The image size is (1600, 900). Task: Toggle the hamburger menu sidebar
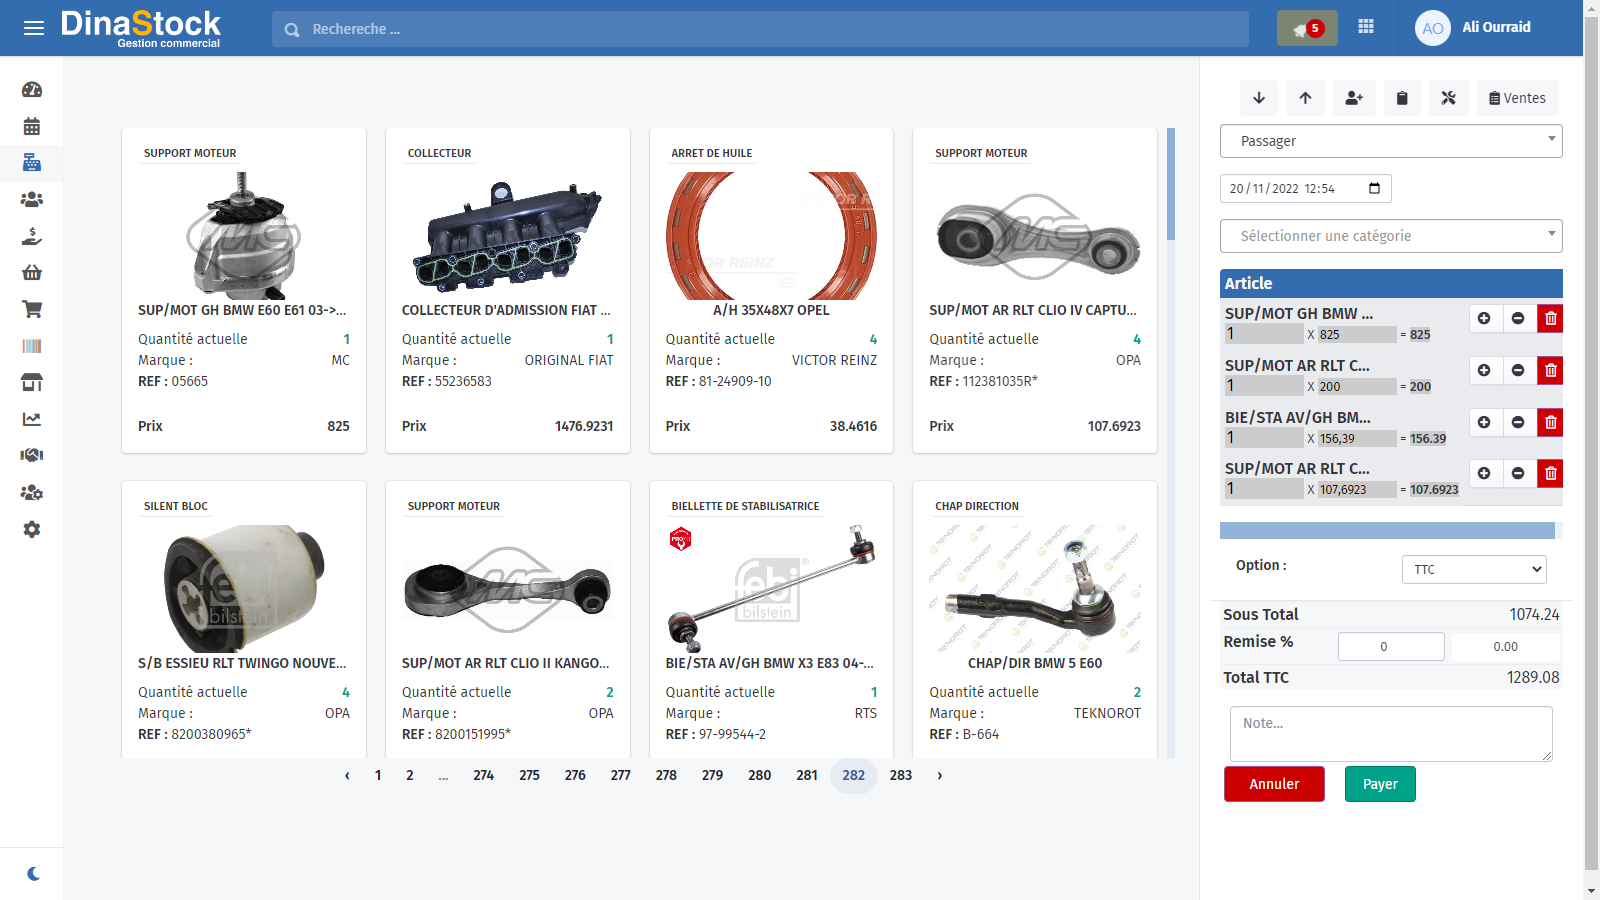pyautogui.click(x=34, y=28)
